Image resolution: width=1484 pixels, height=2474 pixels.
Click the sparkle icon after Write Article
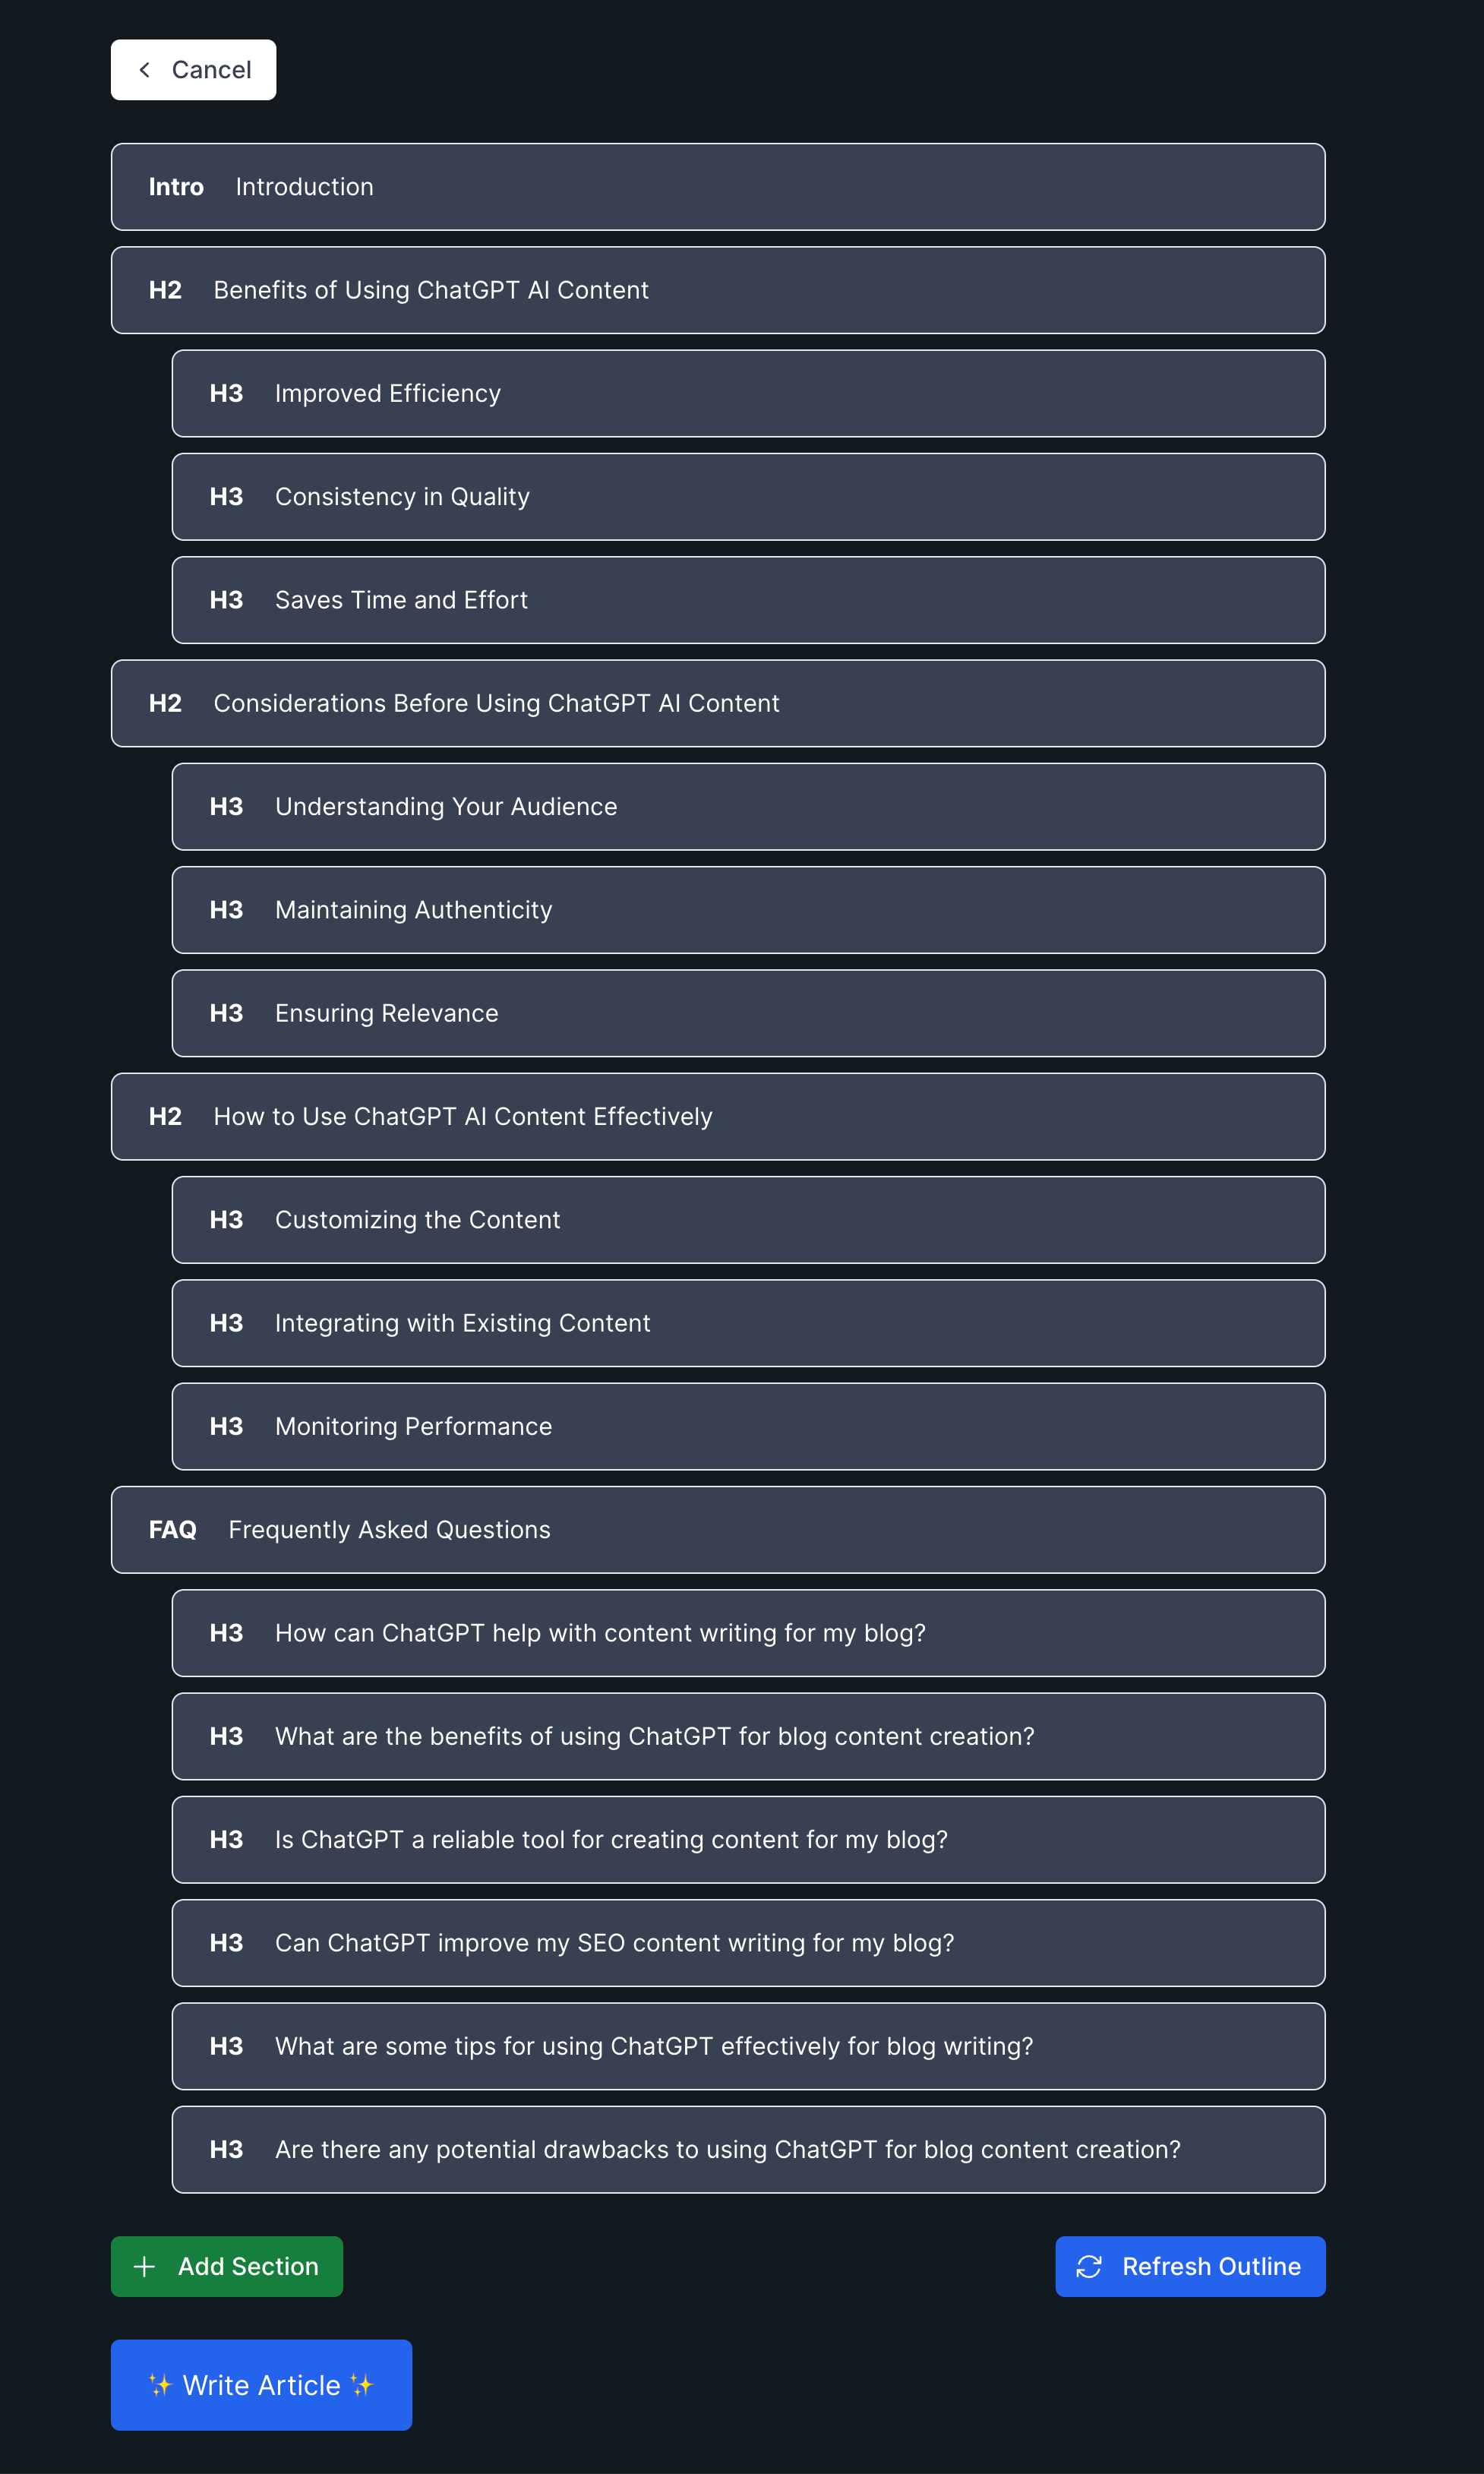[362, 2385]
